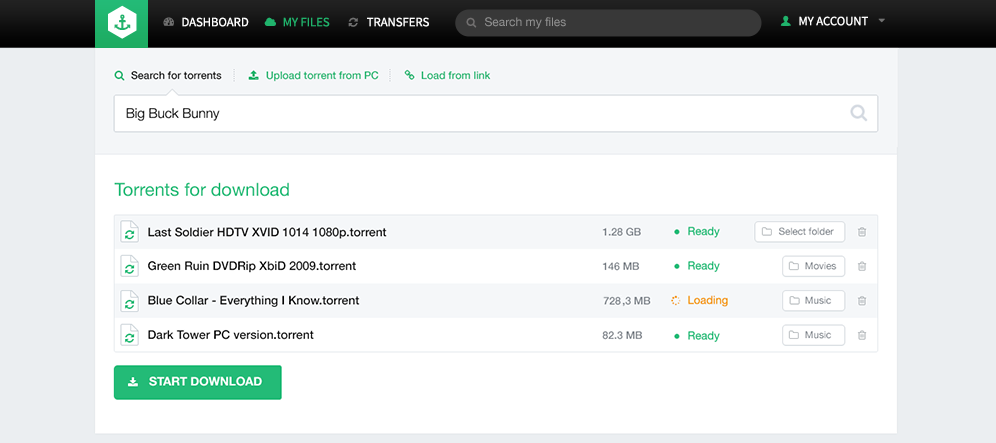
Task: Choose the Load from link option
Action: point(447,76)
